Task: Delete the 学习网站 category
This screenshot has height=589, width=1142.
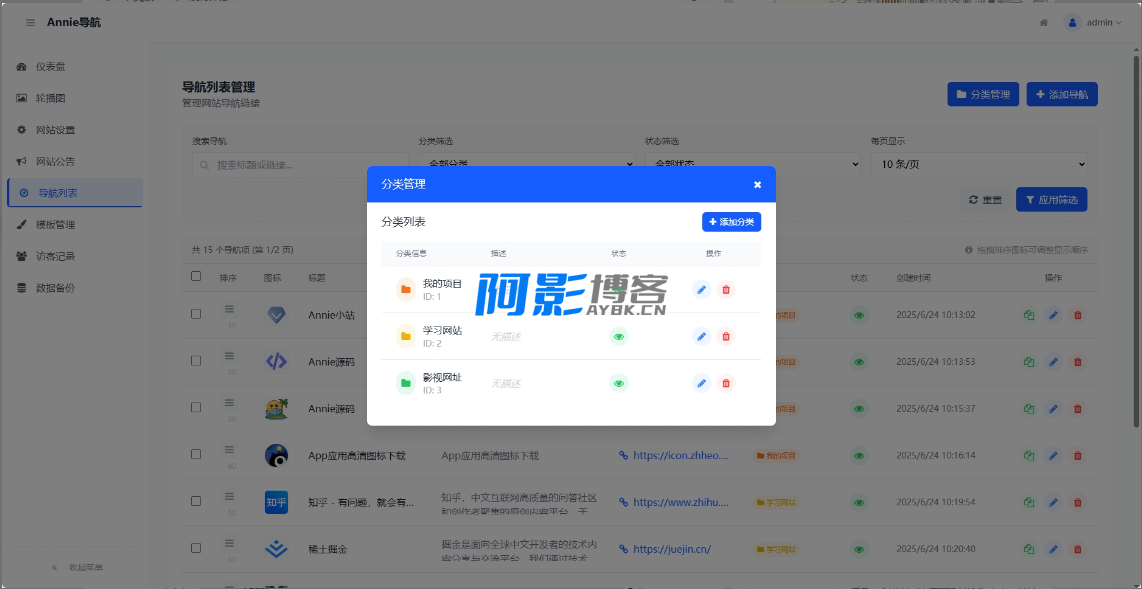Action: 726,336
